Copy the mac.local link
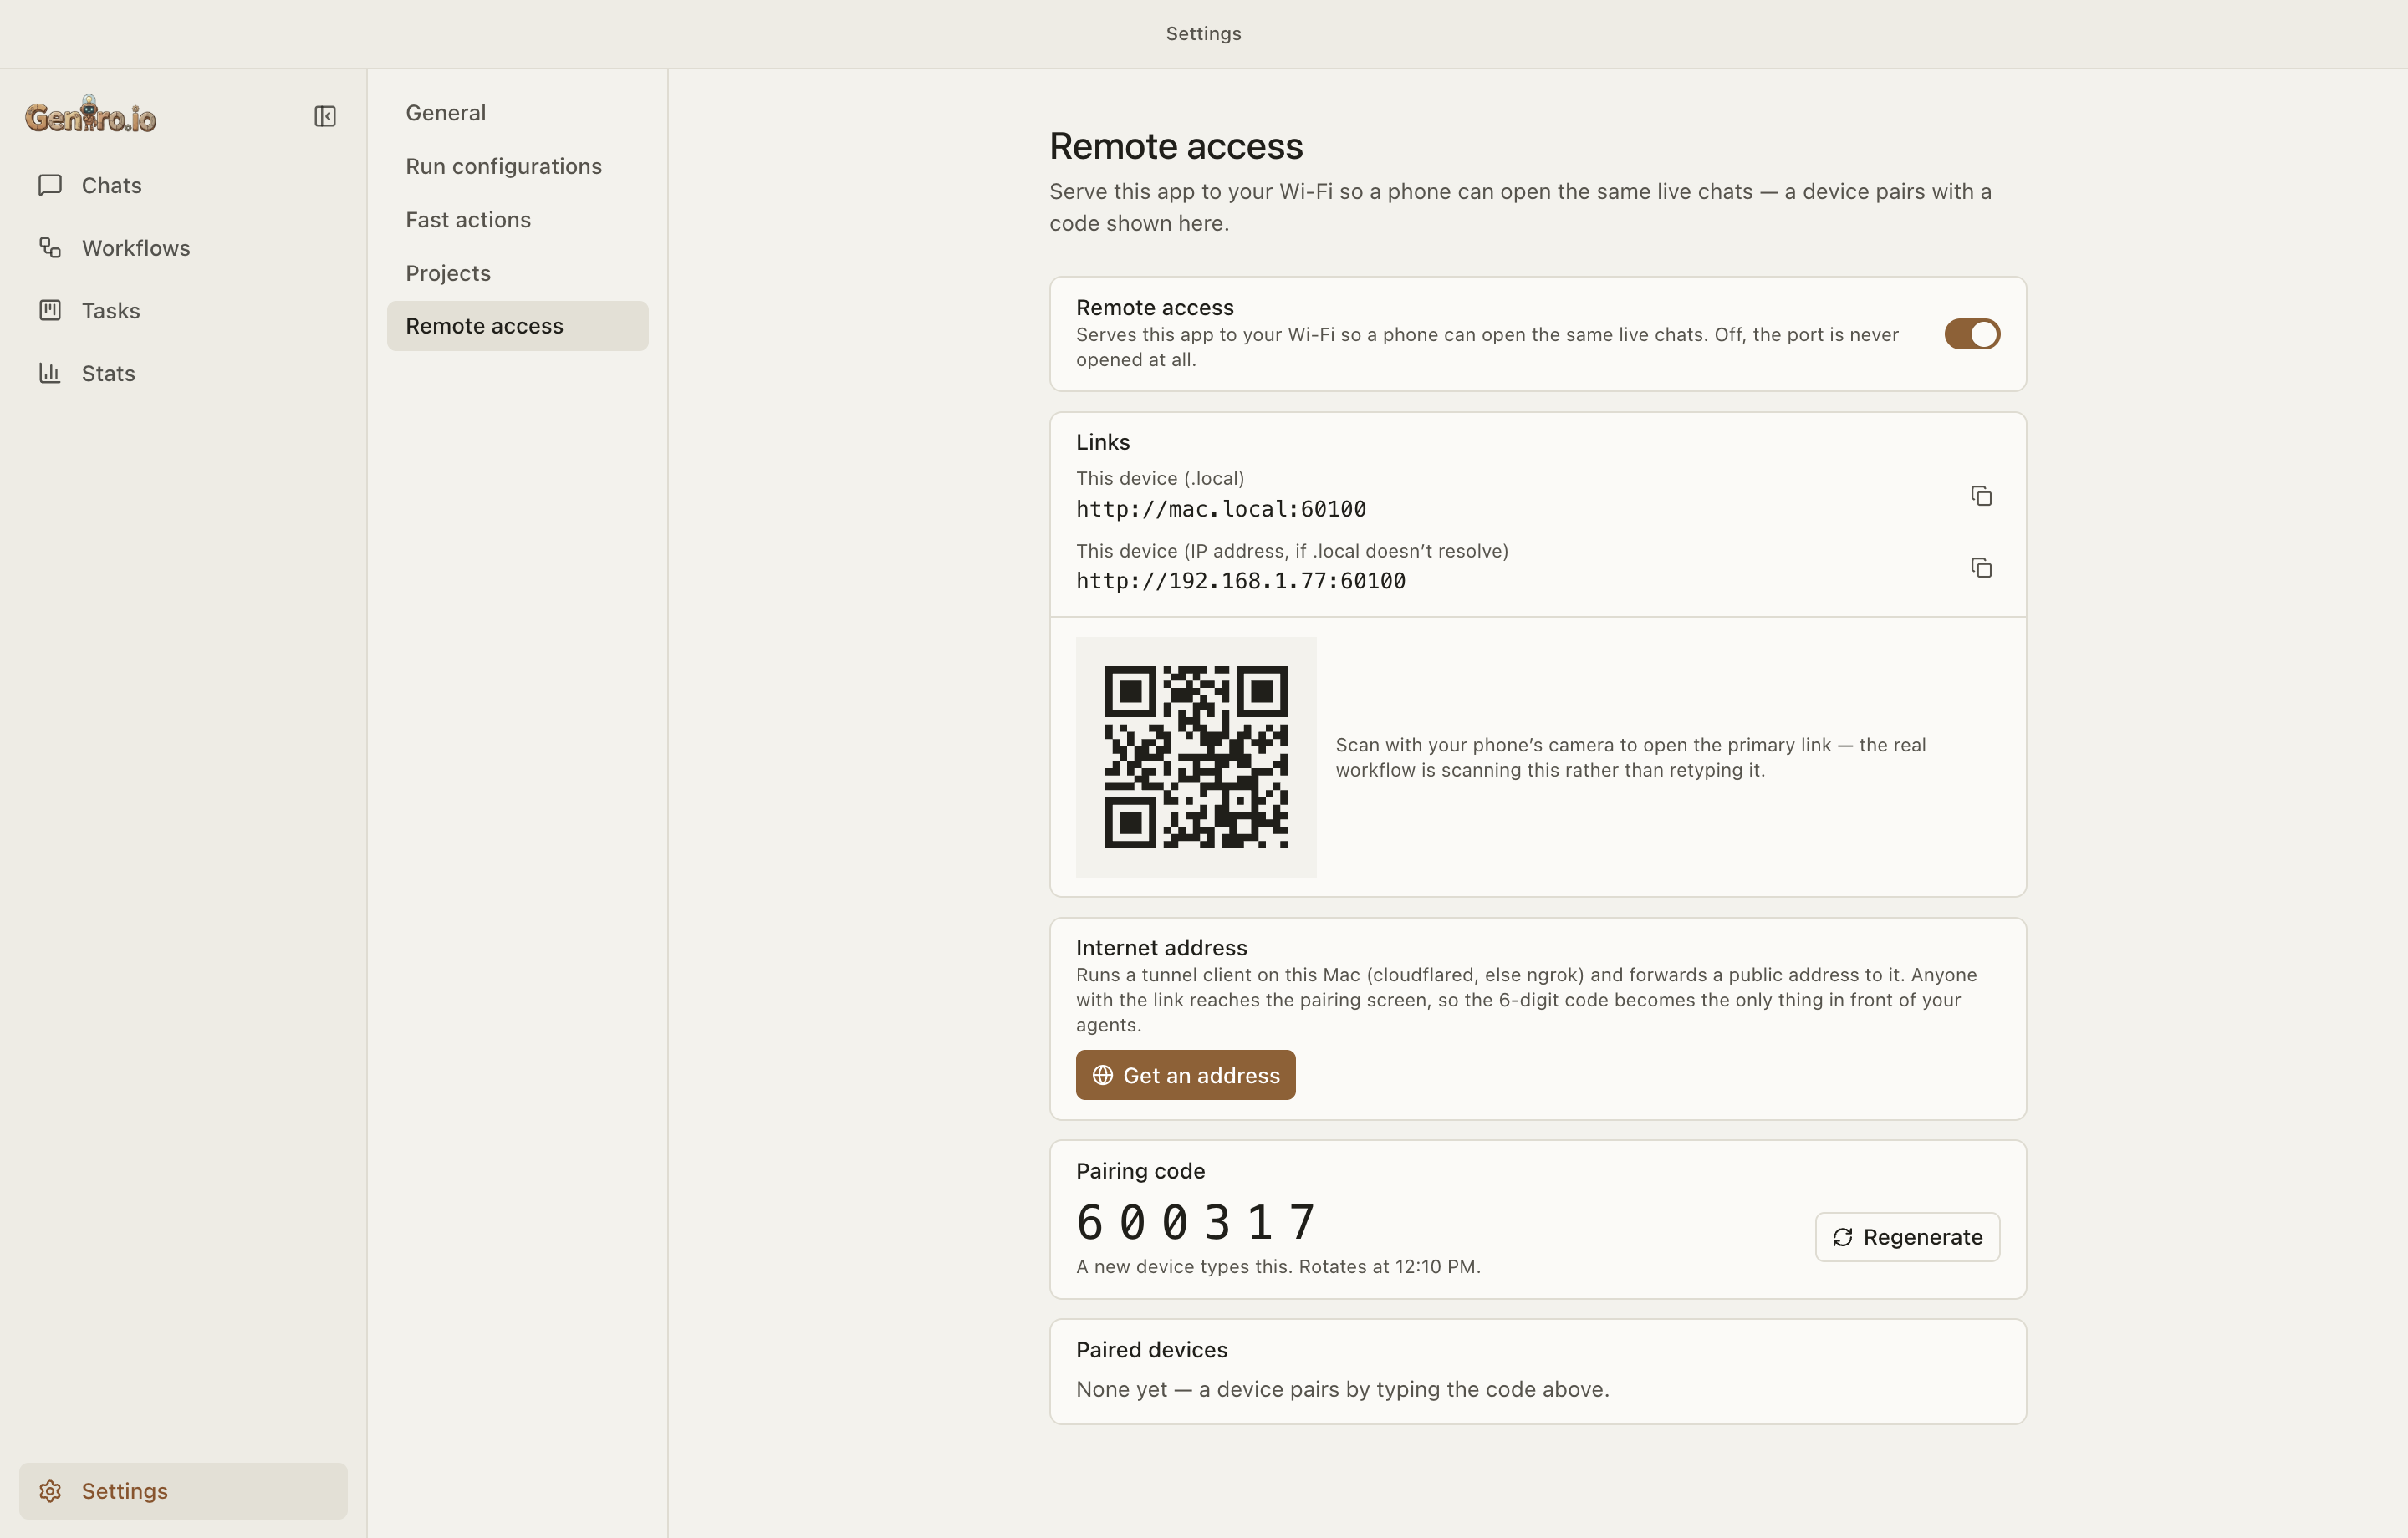Screen dimensions: 2408x1538 (x=1981, y=496)
